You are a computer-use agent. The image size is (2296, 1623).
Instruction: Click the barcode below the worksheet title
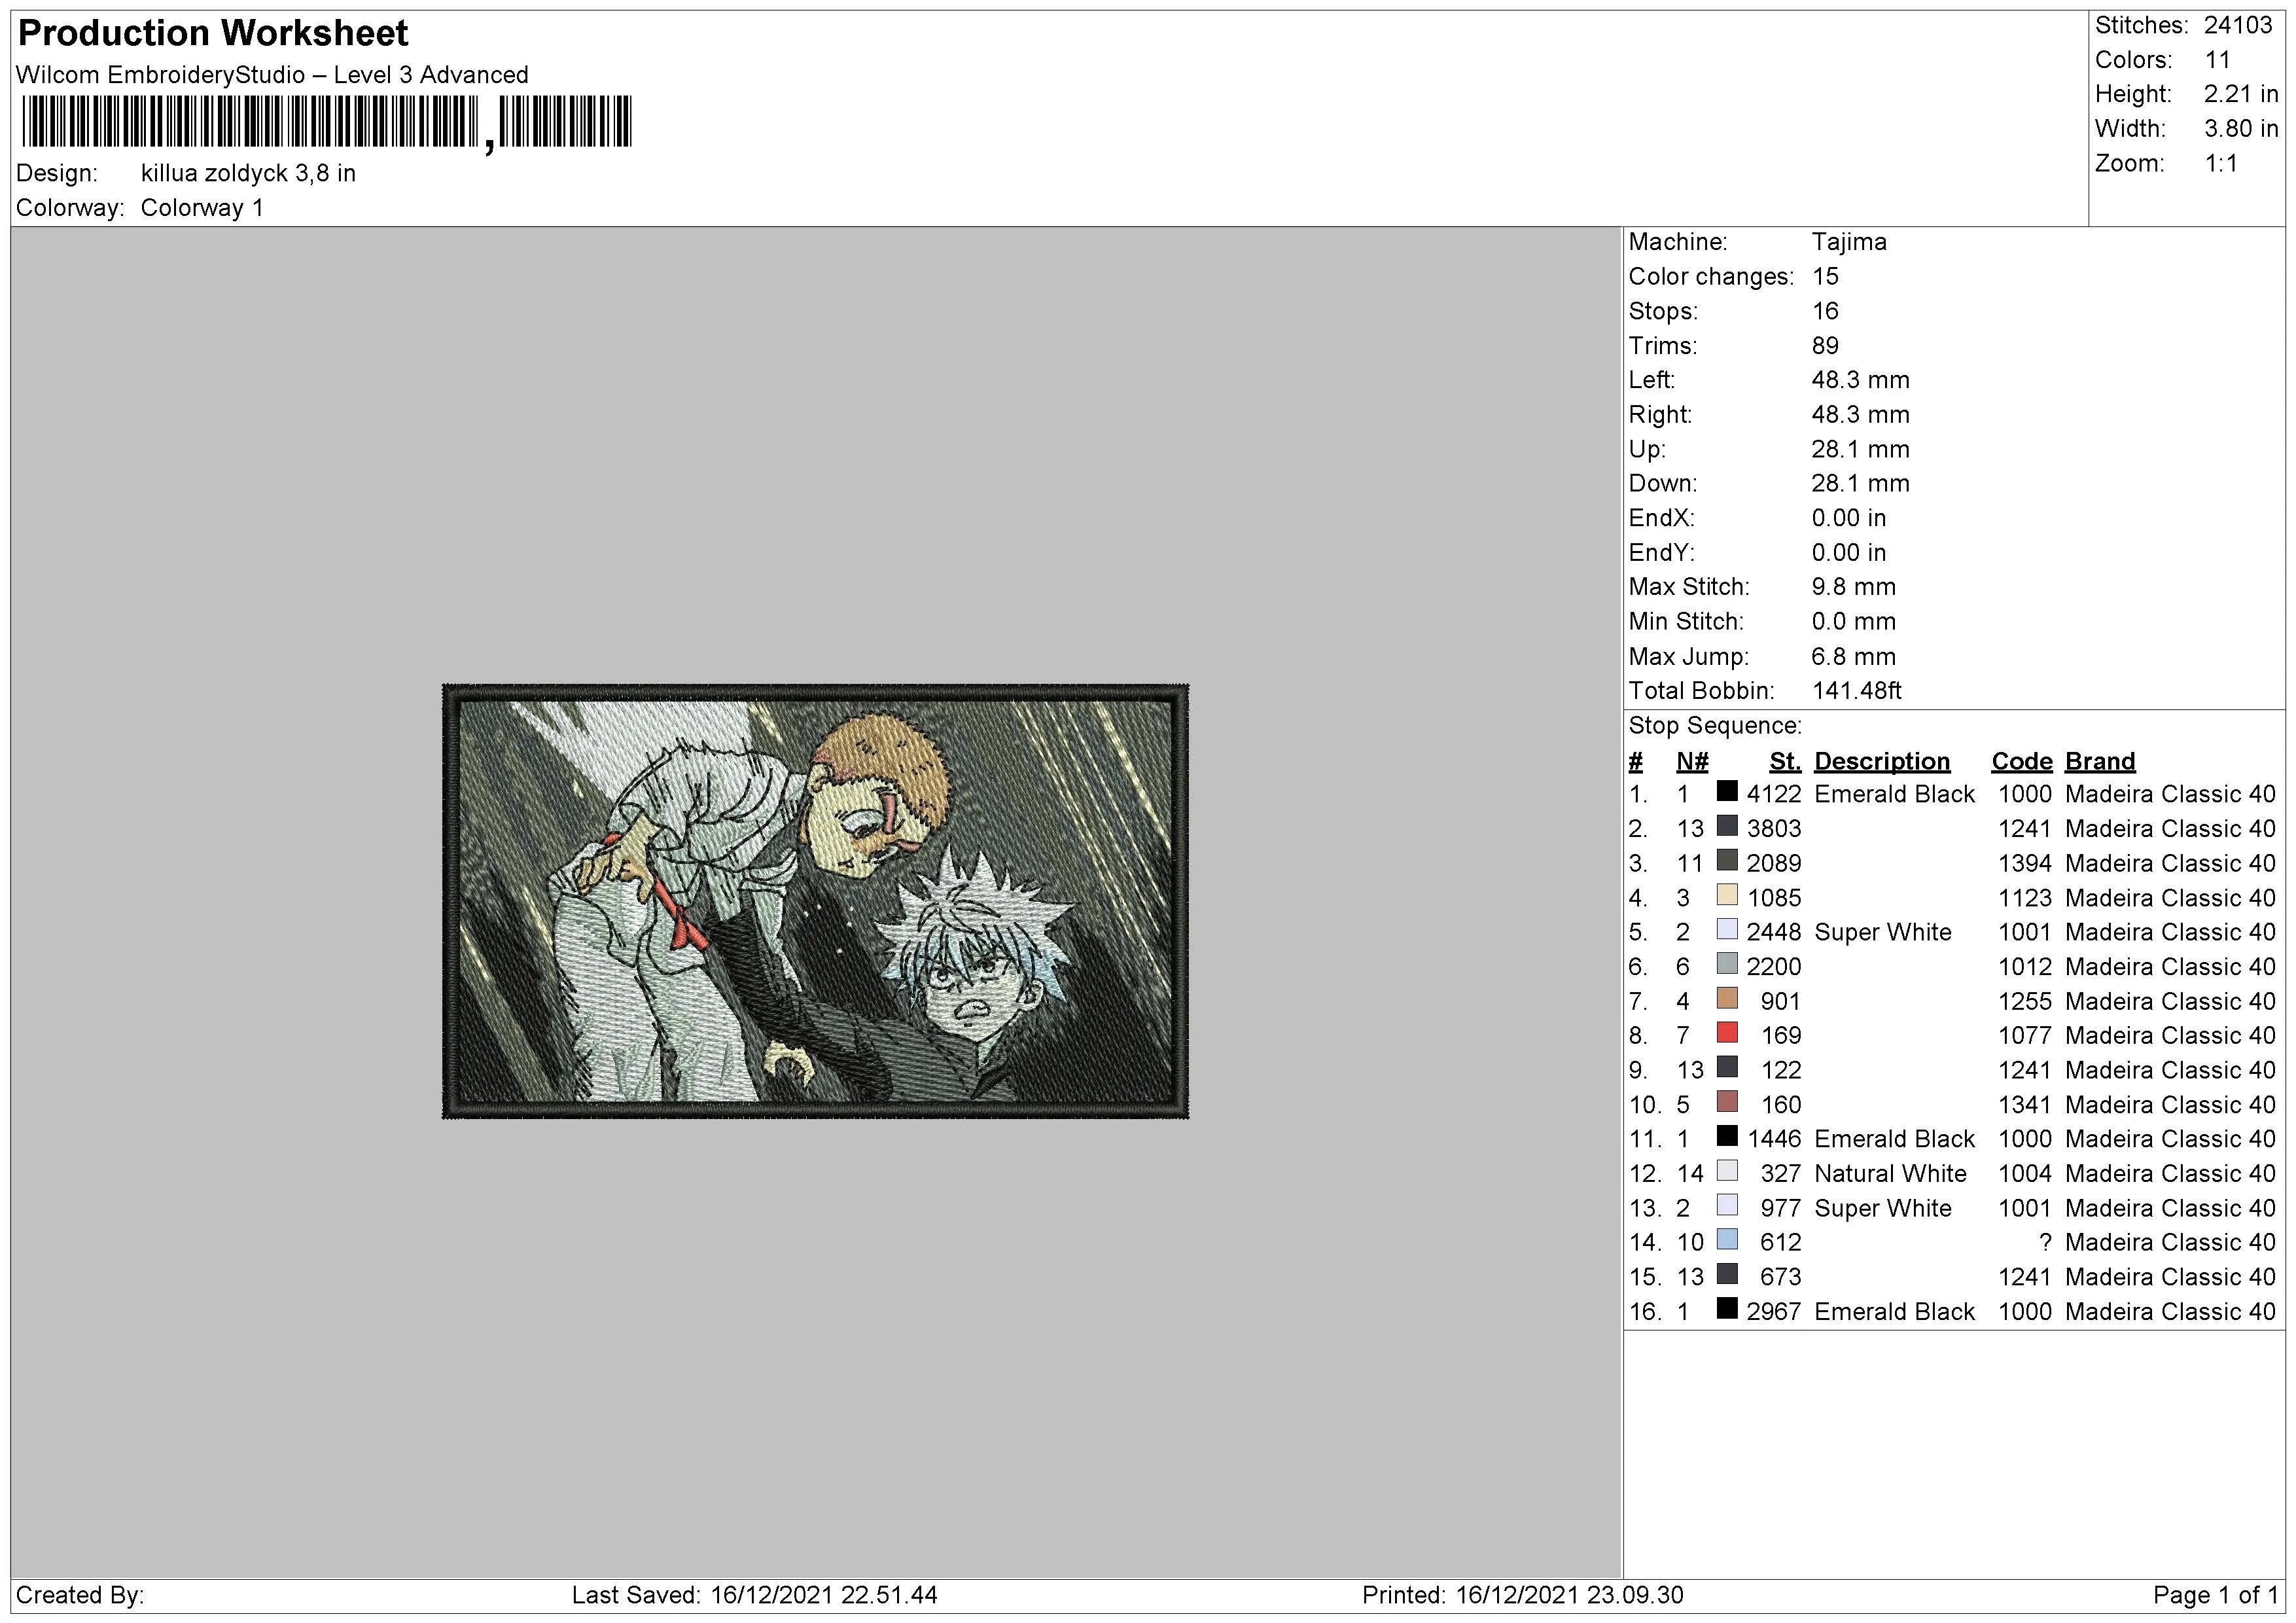point(326,124)
